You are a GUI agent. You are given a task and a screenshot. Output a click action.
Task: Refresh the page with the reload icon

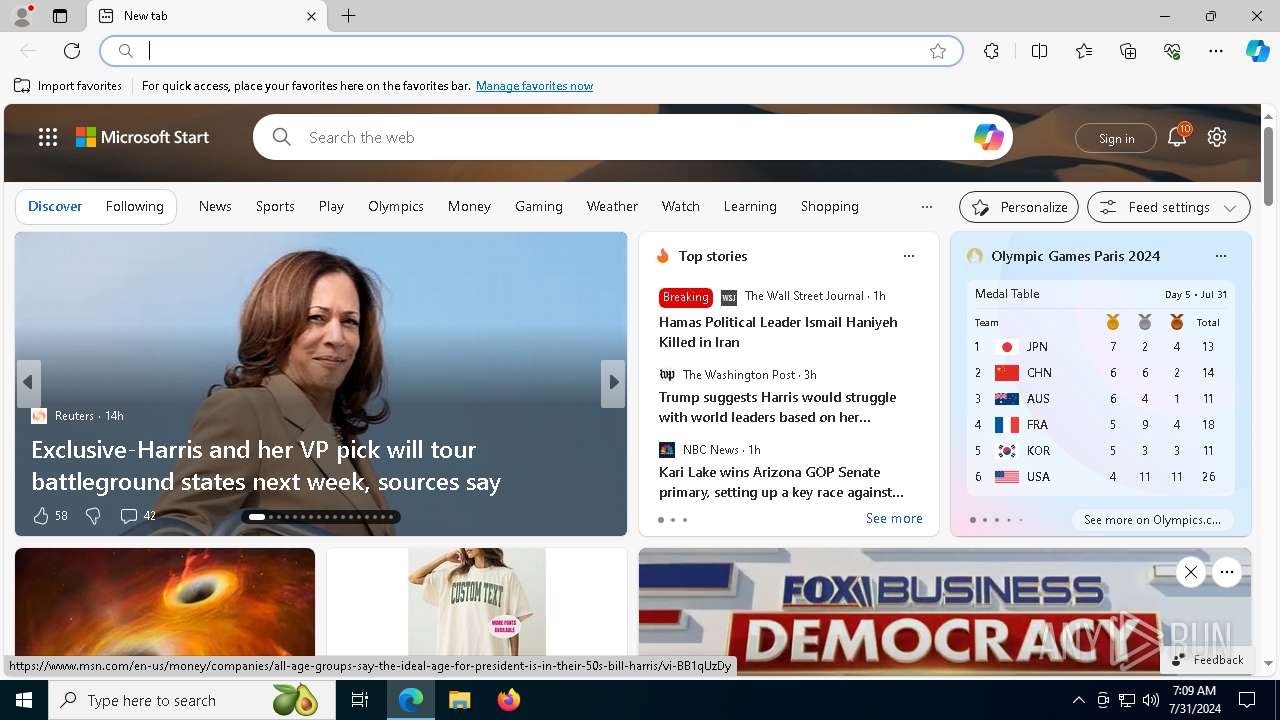(x=72, y=51)
